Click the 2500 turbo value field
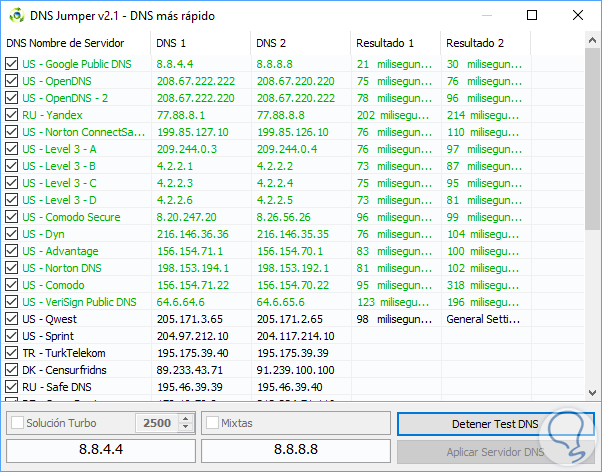 point(157,423)
